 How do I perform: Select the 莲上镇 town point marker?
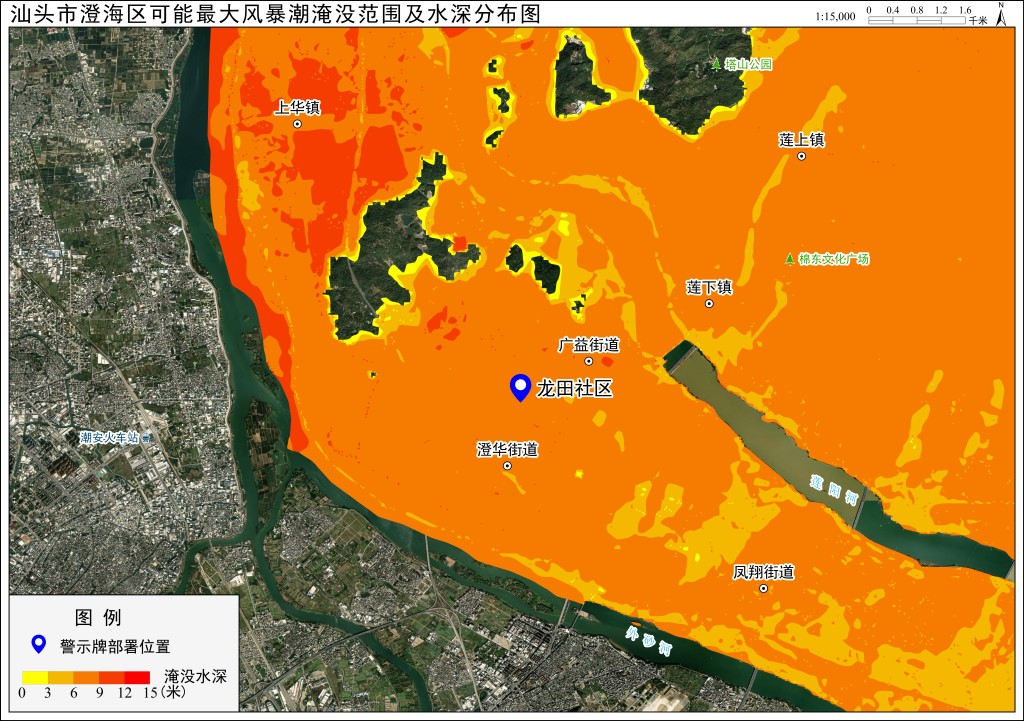click(801, 156)
